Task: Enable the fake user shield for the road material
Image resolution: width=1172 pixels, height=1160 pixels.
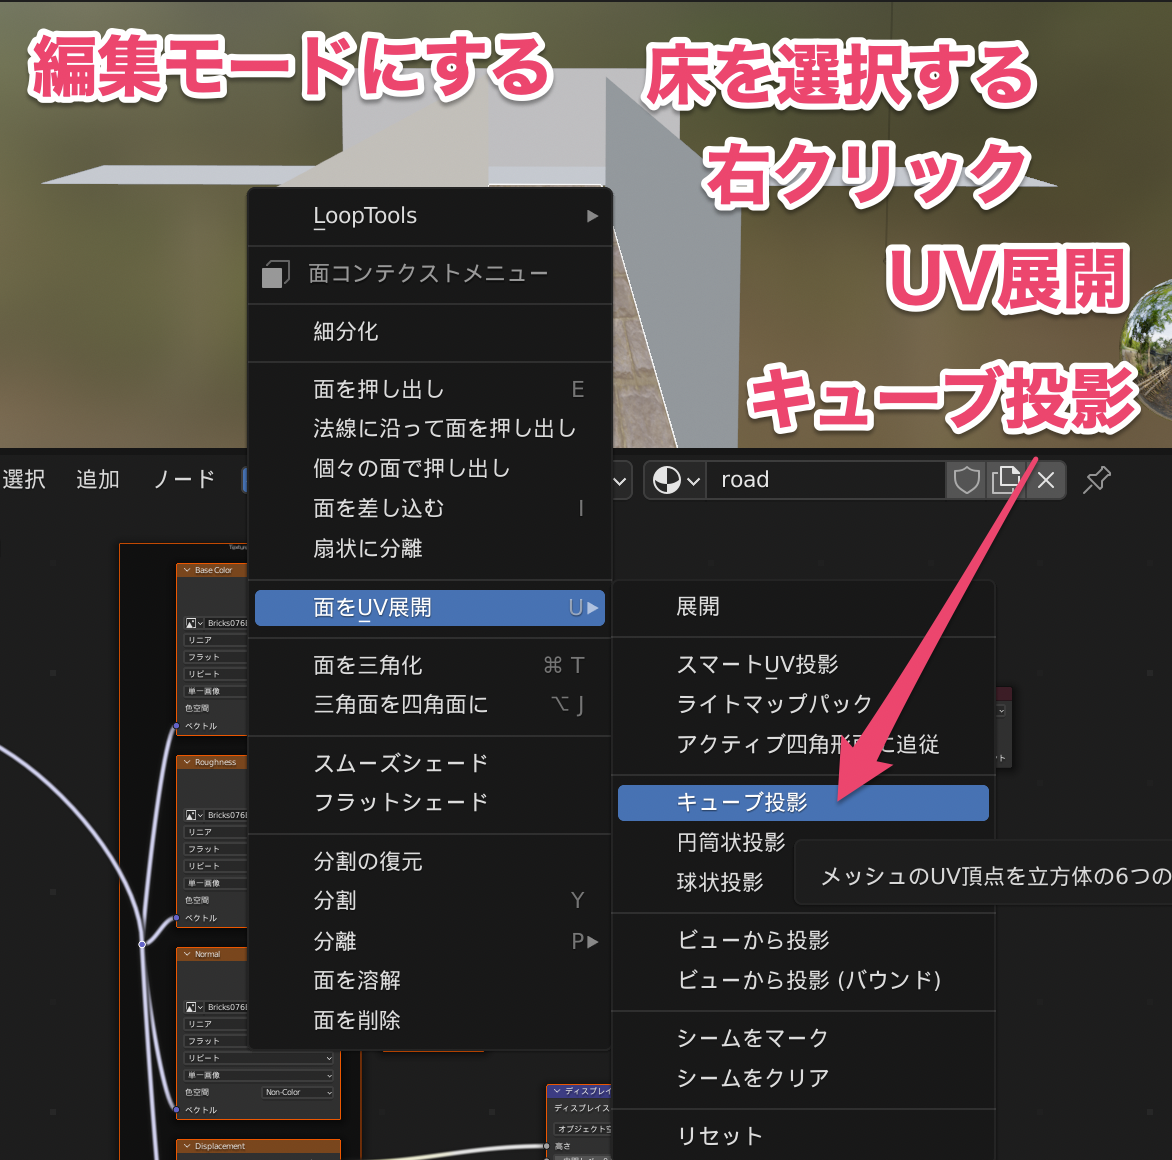Action: pyautogui.click(x=964, y=480)
